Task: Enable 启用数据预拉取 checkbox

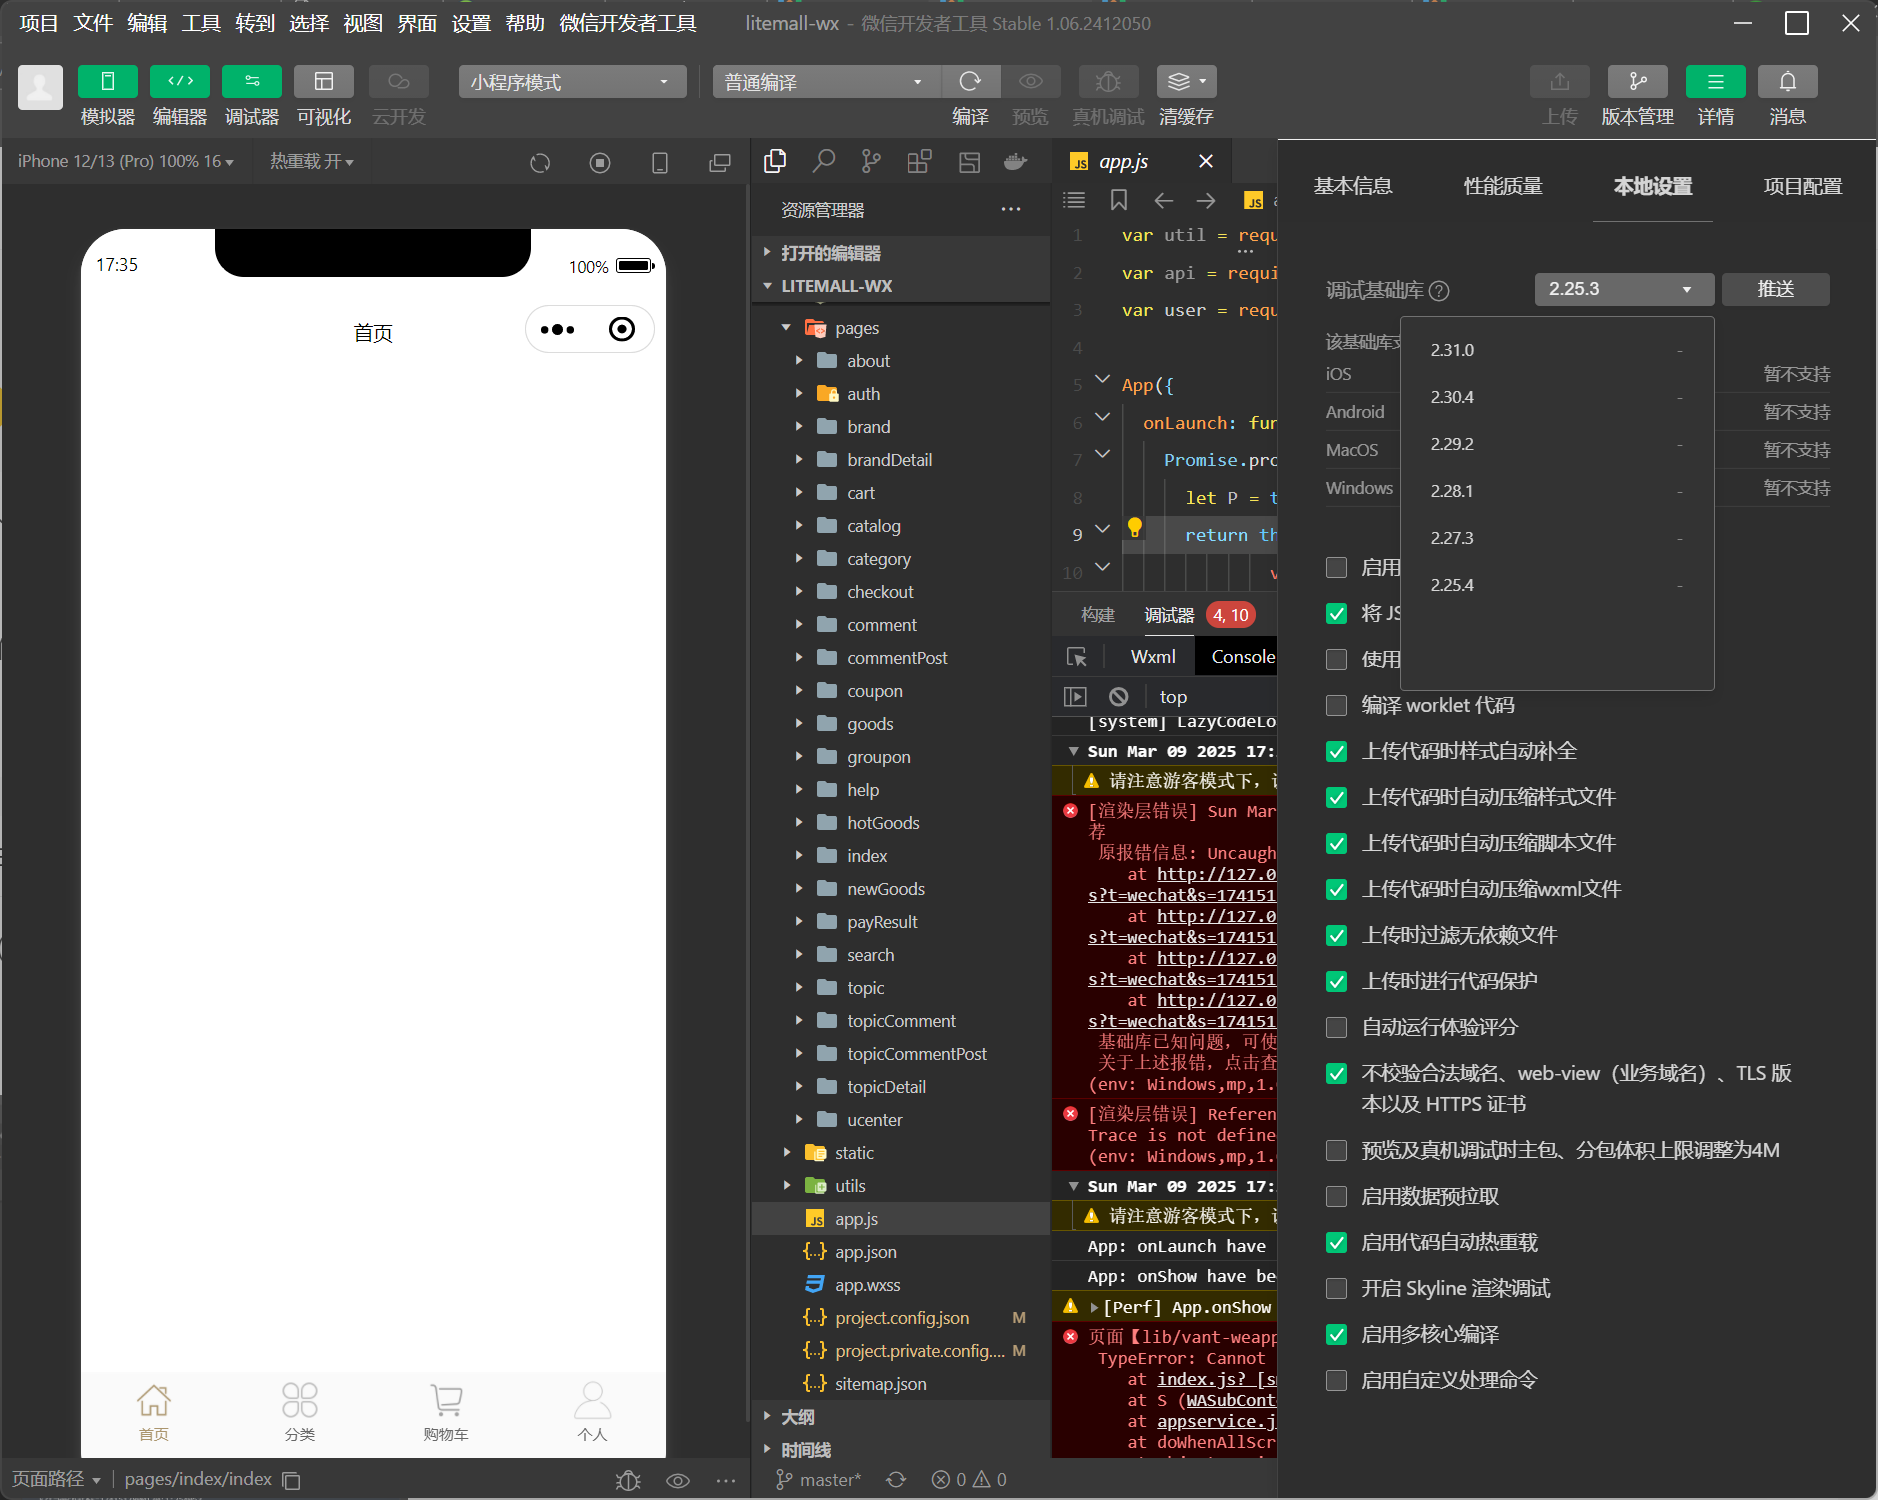Action: coord(1337,1197)
